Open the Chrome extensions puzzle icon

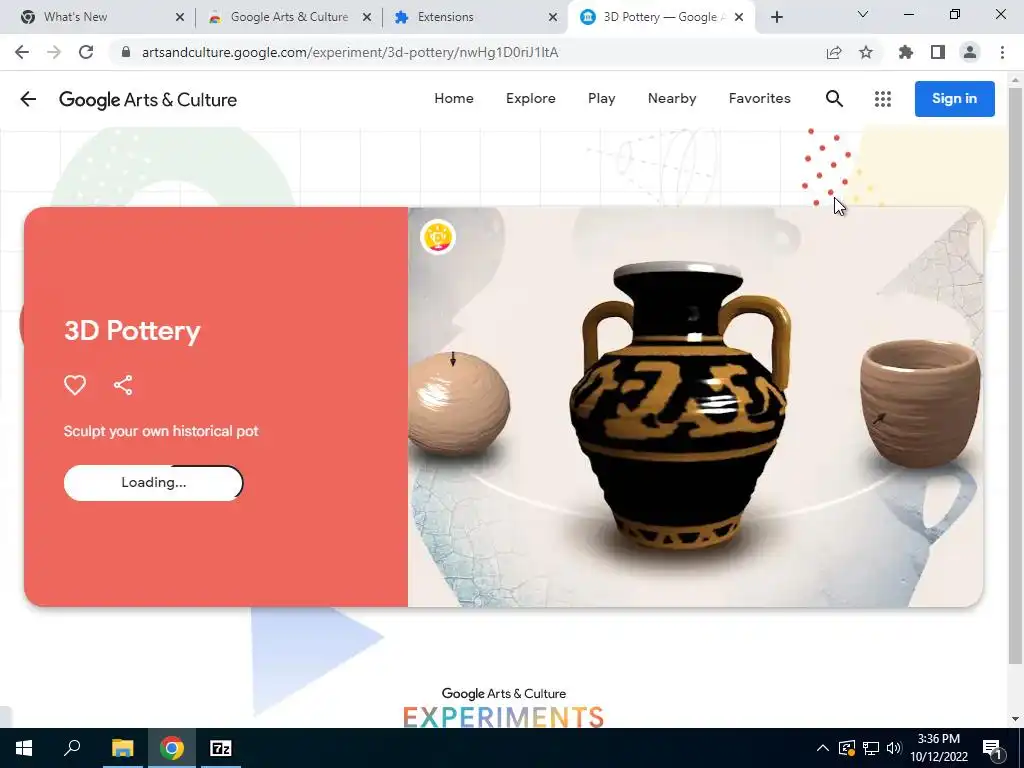pyautogui.click(x=906, y=52)
